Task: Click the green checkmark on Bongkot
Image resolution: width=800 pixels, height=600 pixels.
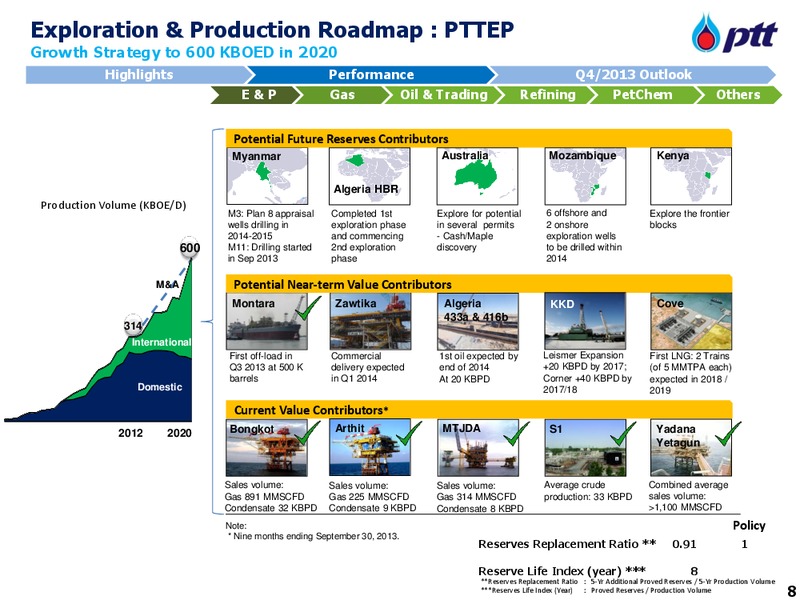Action: (x=308, y=433)
